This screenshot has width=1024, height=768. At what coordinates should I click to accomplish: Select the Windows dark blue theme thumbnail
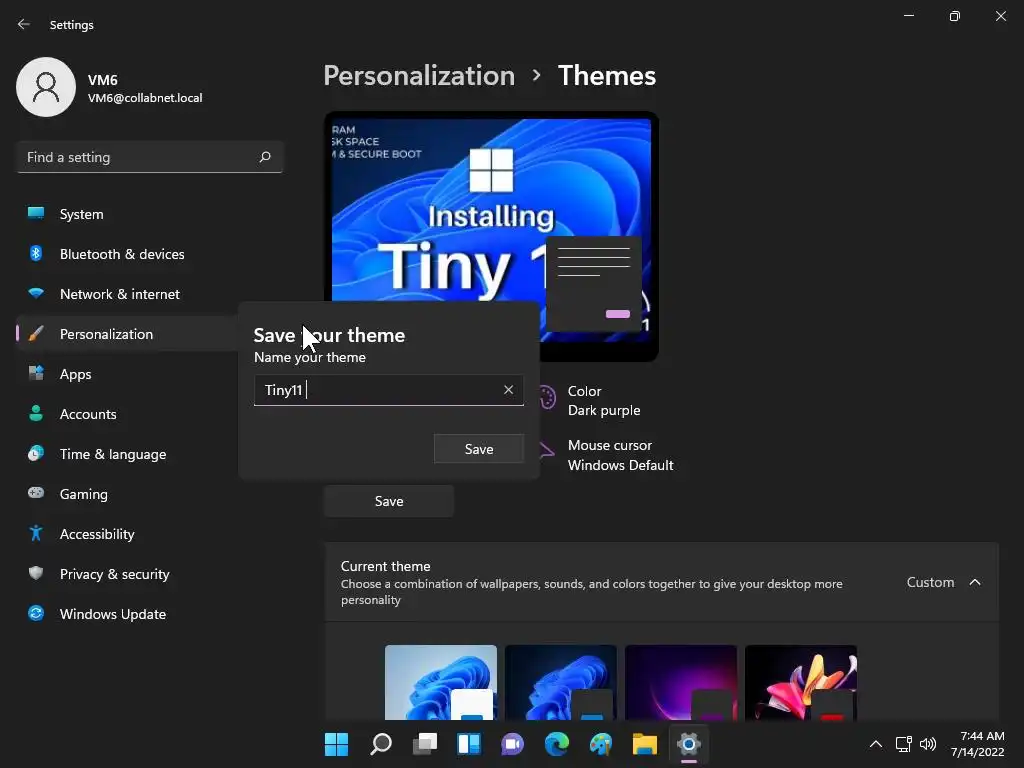pos(560,682)
